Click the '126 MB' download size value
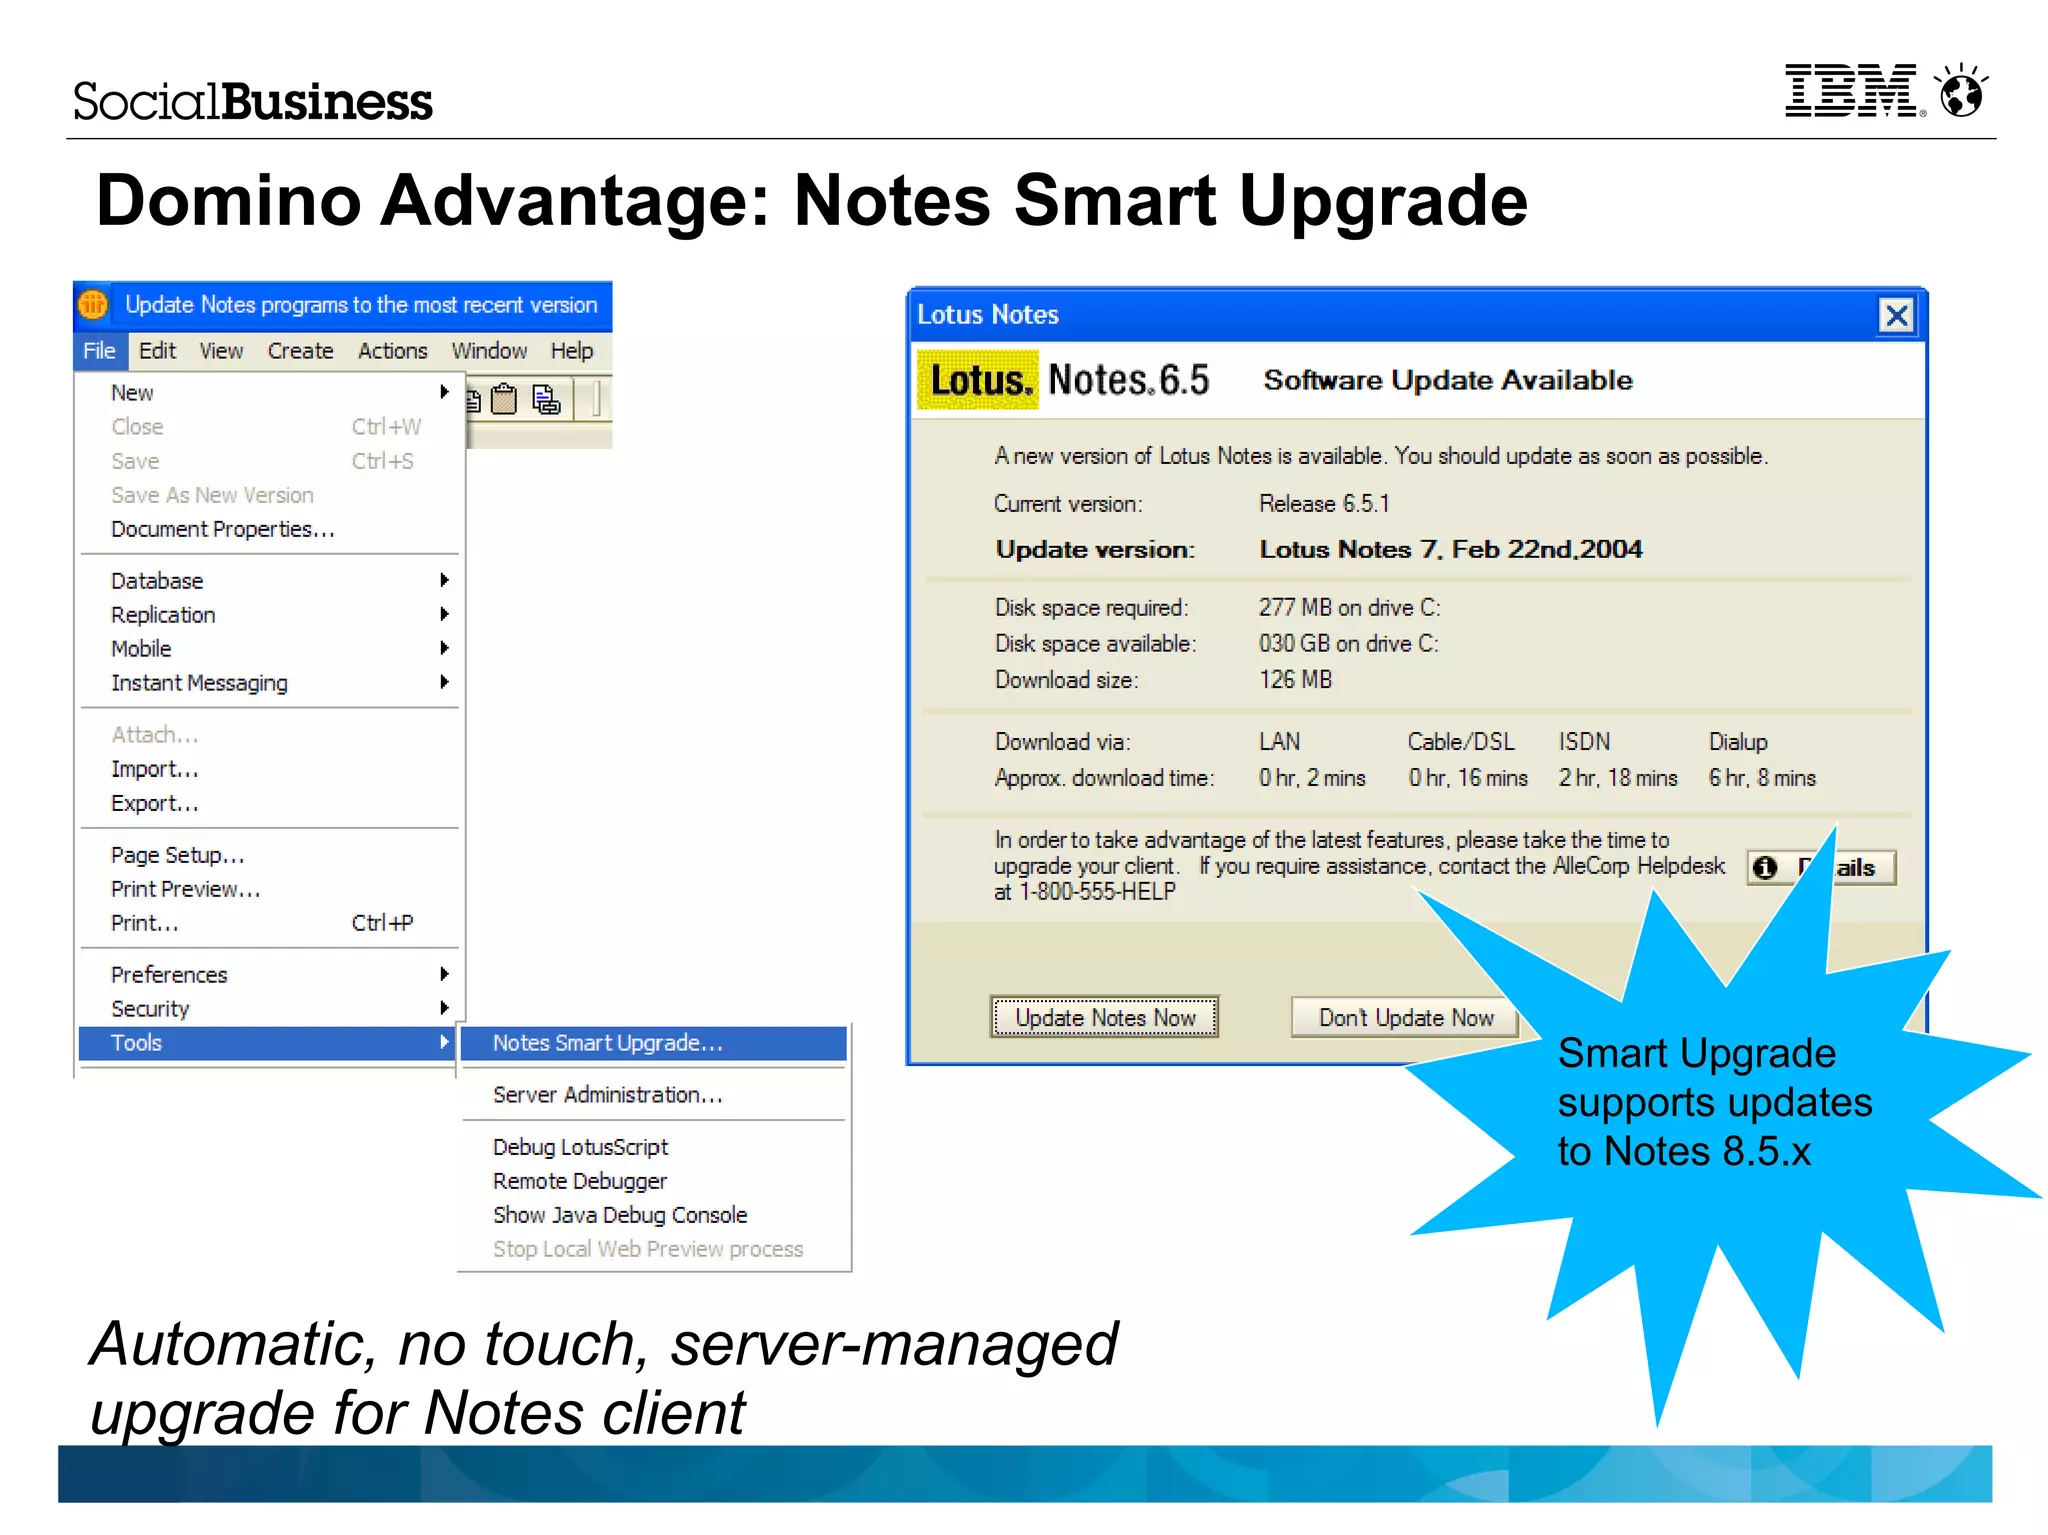 click(x=1295, y=679)
